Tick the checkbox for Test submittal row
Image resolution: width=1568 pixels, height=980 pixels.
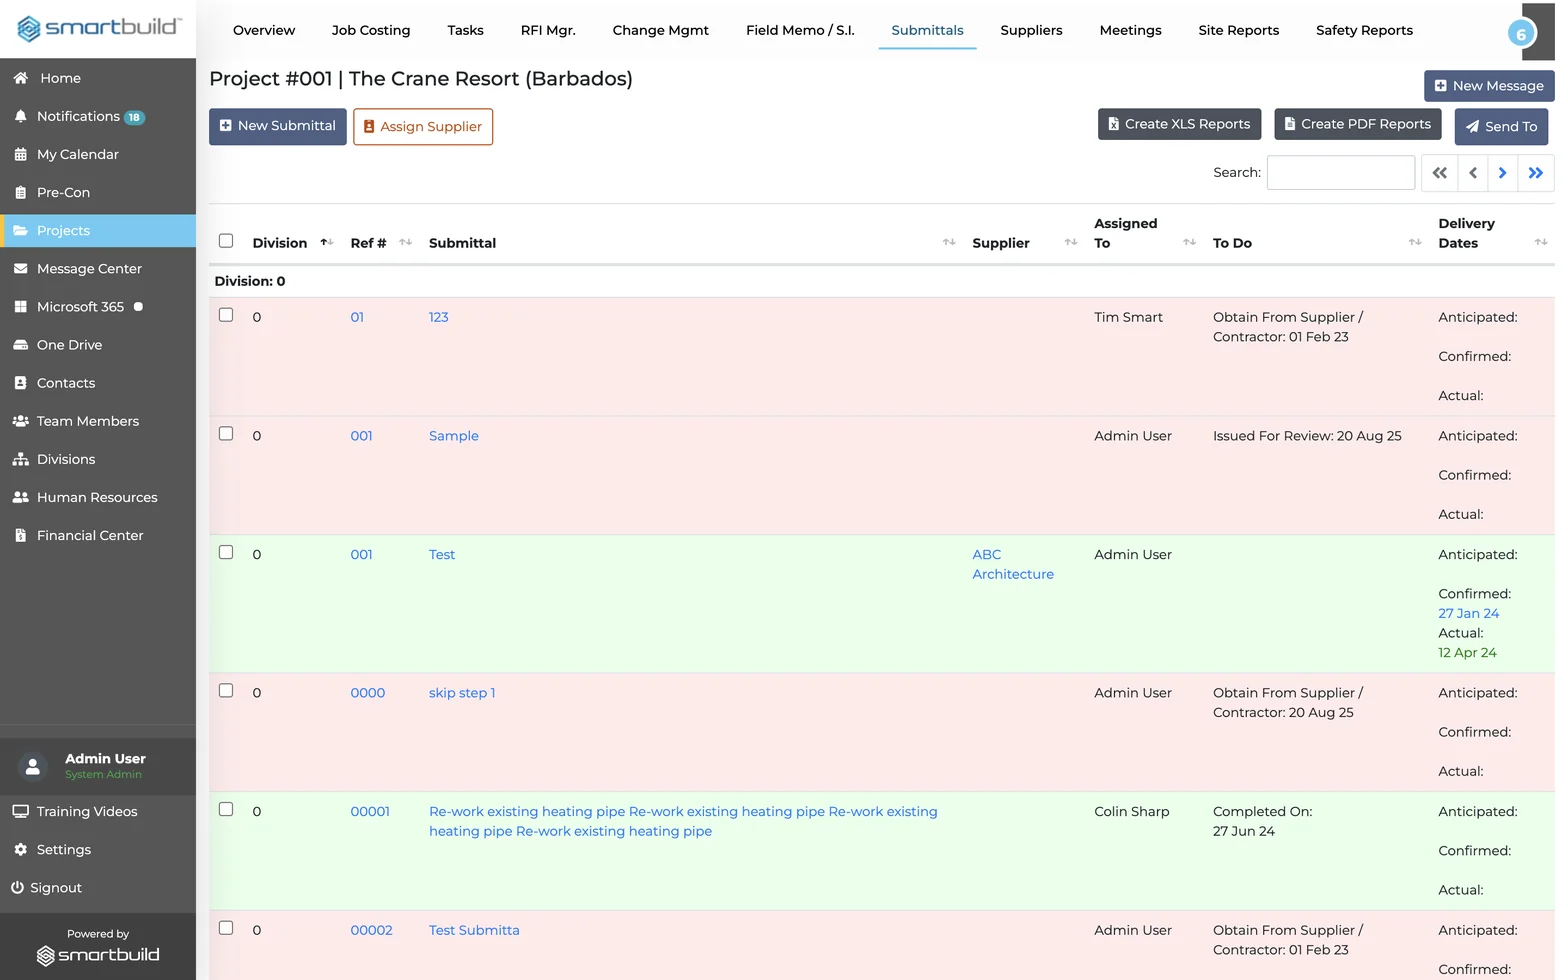(226, 553)
